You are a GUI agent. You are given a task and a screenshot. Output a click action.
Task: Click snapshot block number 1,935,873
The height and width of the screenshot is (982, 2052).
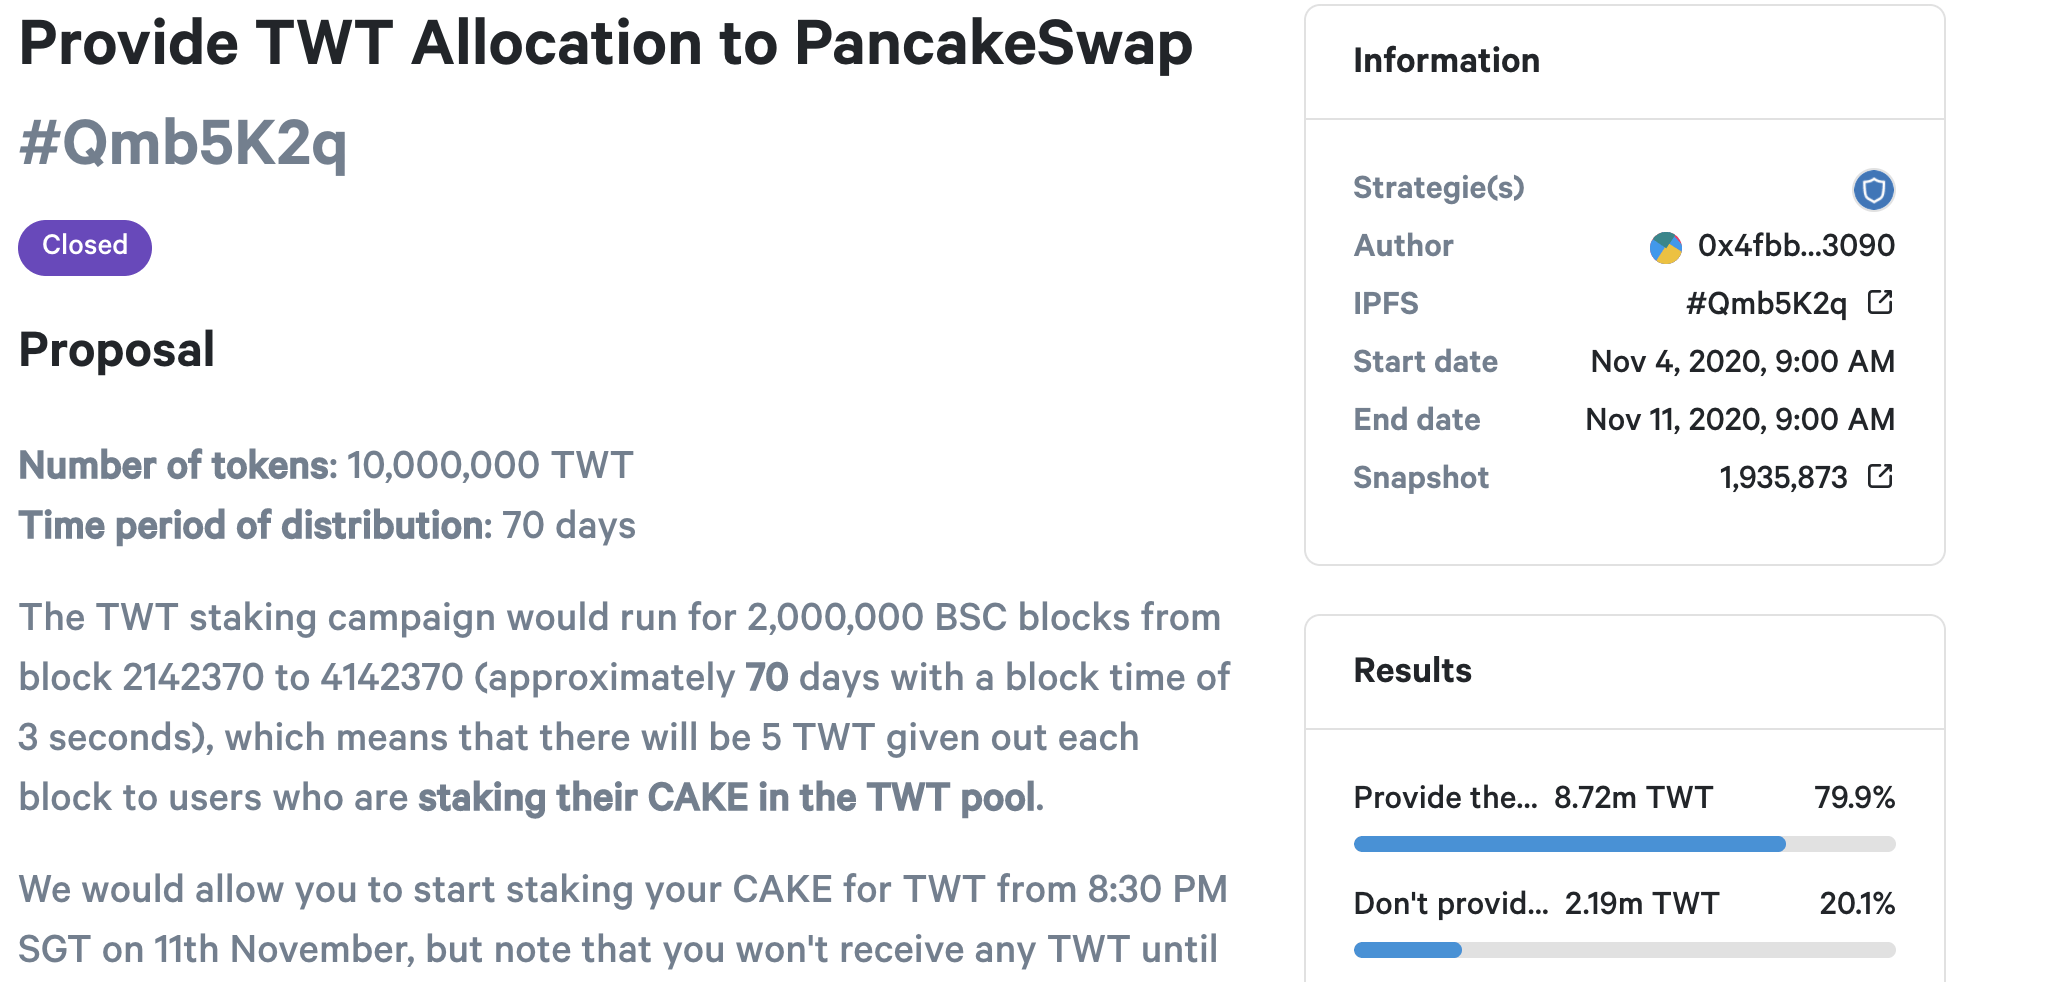[x=1783, y=478]
